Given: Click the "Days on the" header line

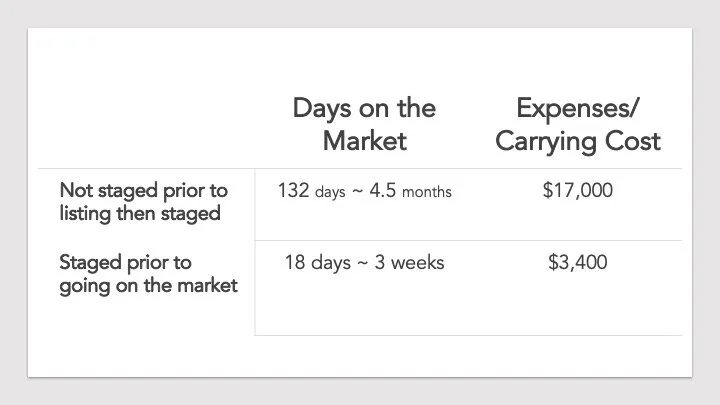Looking at the screenshot, I should click(364, 108).
